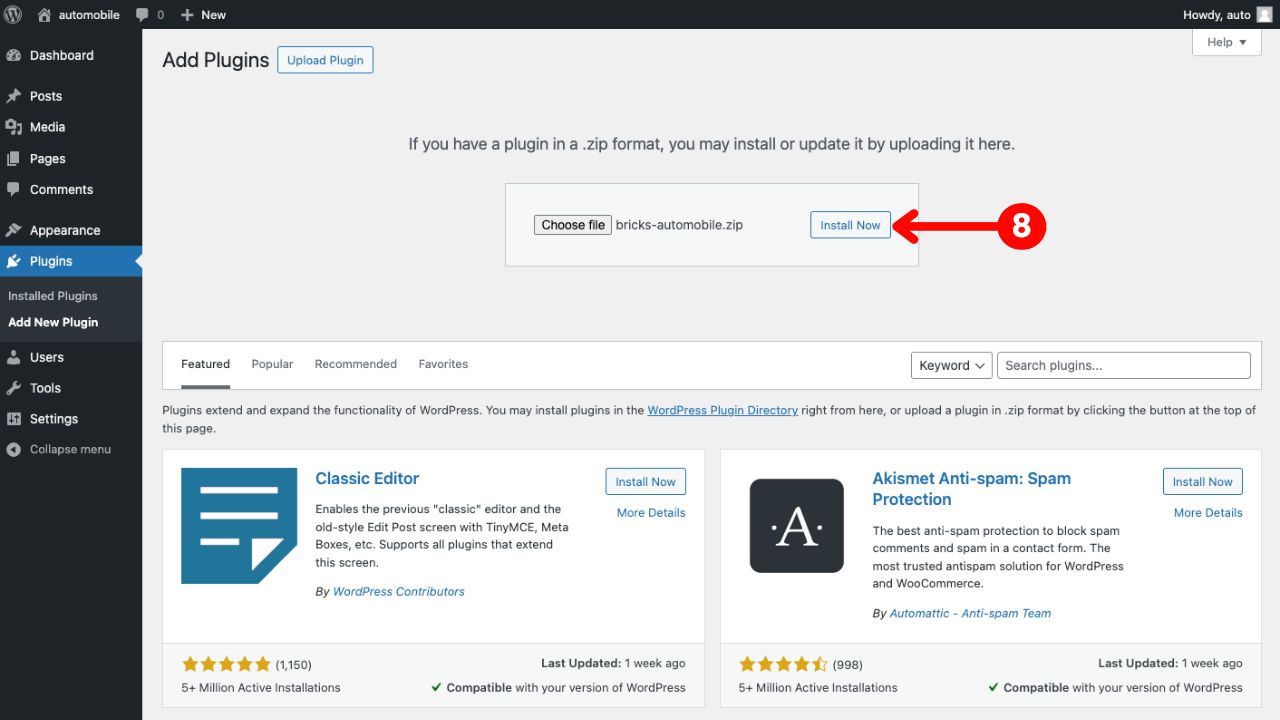Click the bricks-automobile.zip file name
This screenshot has width=1280, height=720.
[x=679, y=225]
